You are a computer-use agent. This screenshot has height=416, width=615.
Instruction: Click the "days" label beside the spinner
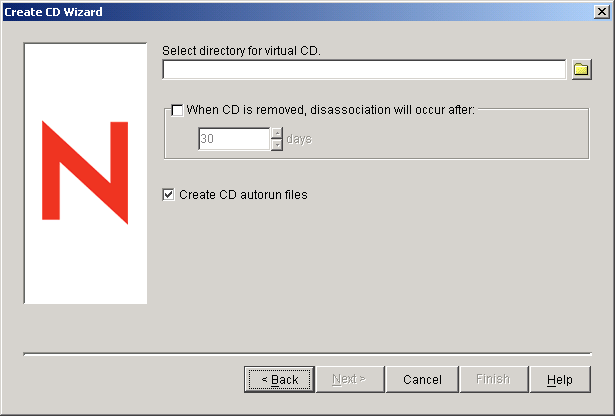[299, 139]
